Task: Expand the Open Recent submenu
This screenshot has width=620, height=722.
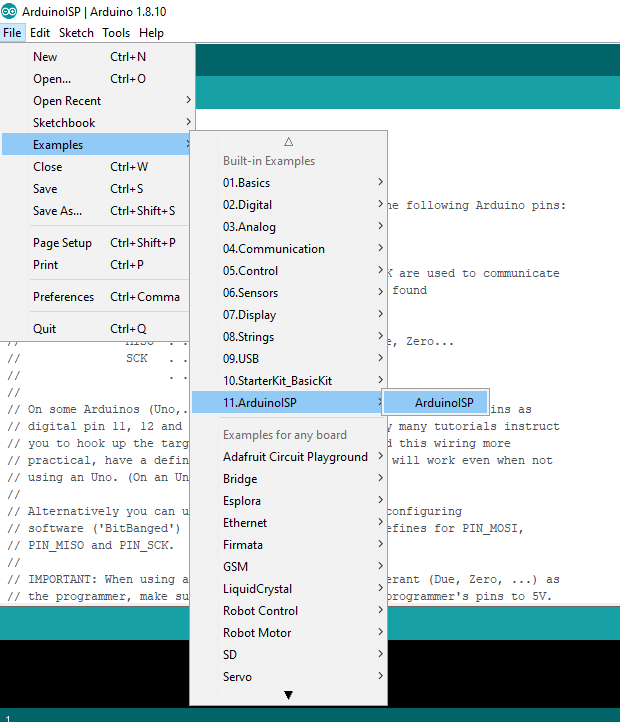Action: click(x=96, y=101)
